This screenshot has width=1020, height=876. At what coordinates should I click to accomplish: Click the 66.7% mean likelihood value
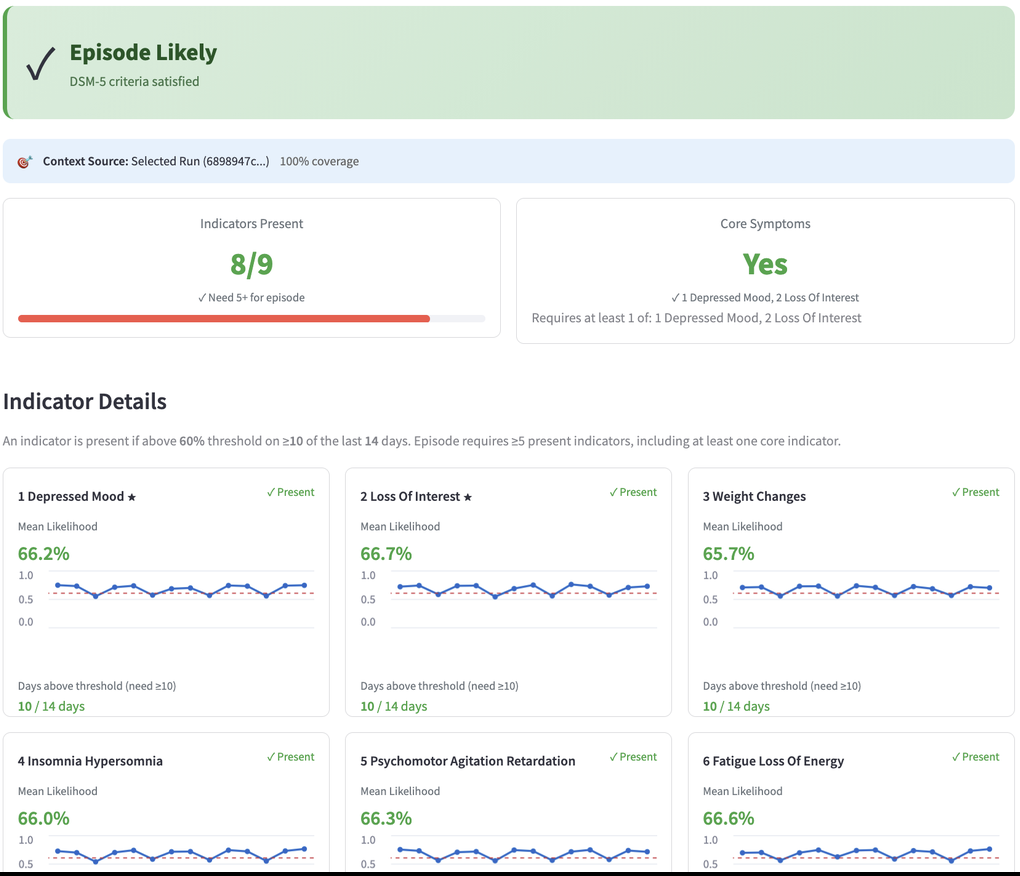(x=386, y=554)
